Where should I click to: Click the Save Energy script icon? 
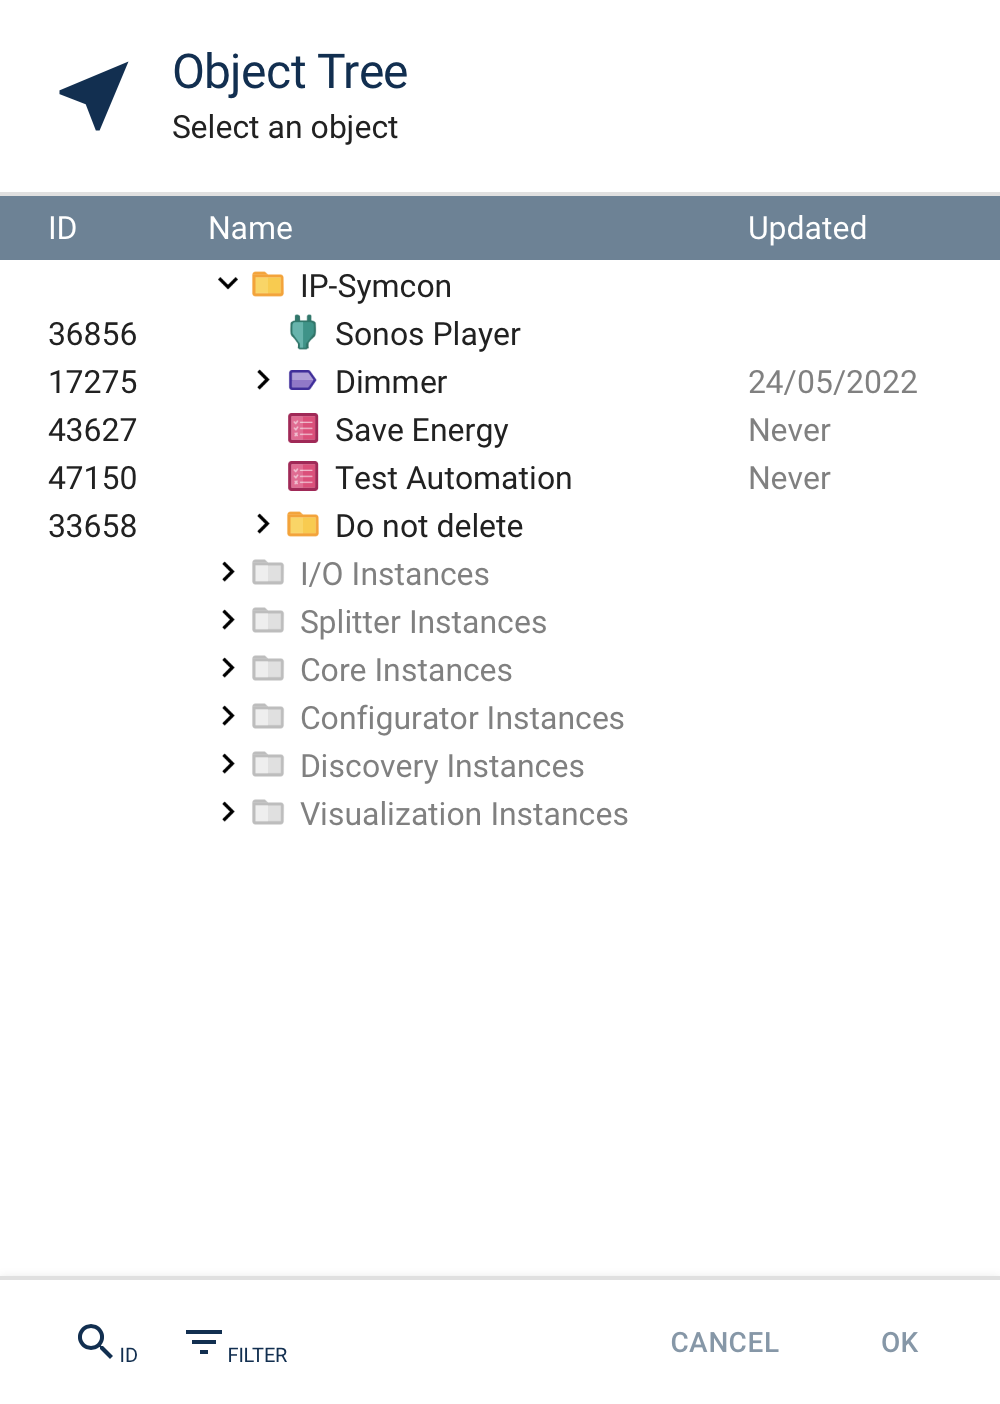[303, 429]
